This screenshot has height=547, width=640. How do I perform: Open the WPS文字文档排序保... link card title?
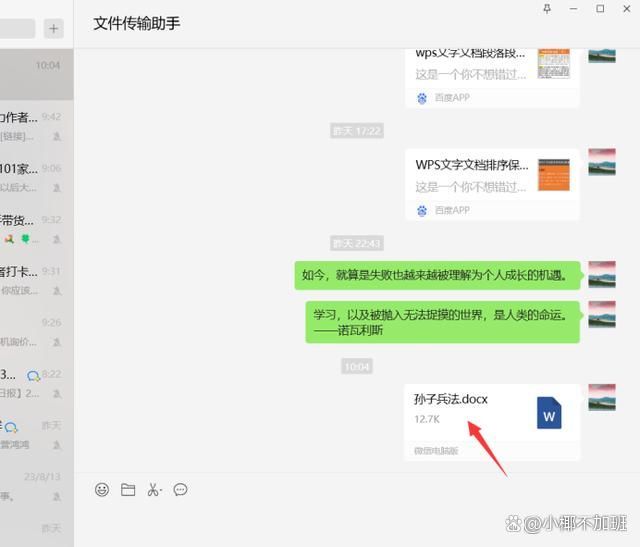click(471, 165)
